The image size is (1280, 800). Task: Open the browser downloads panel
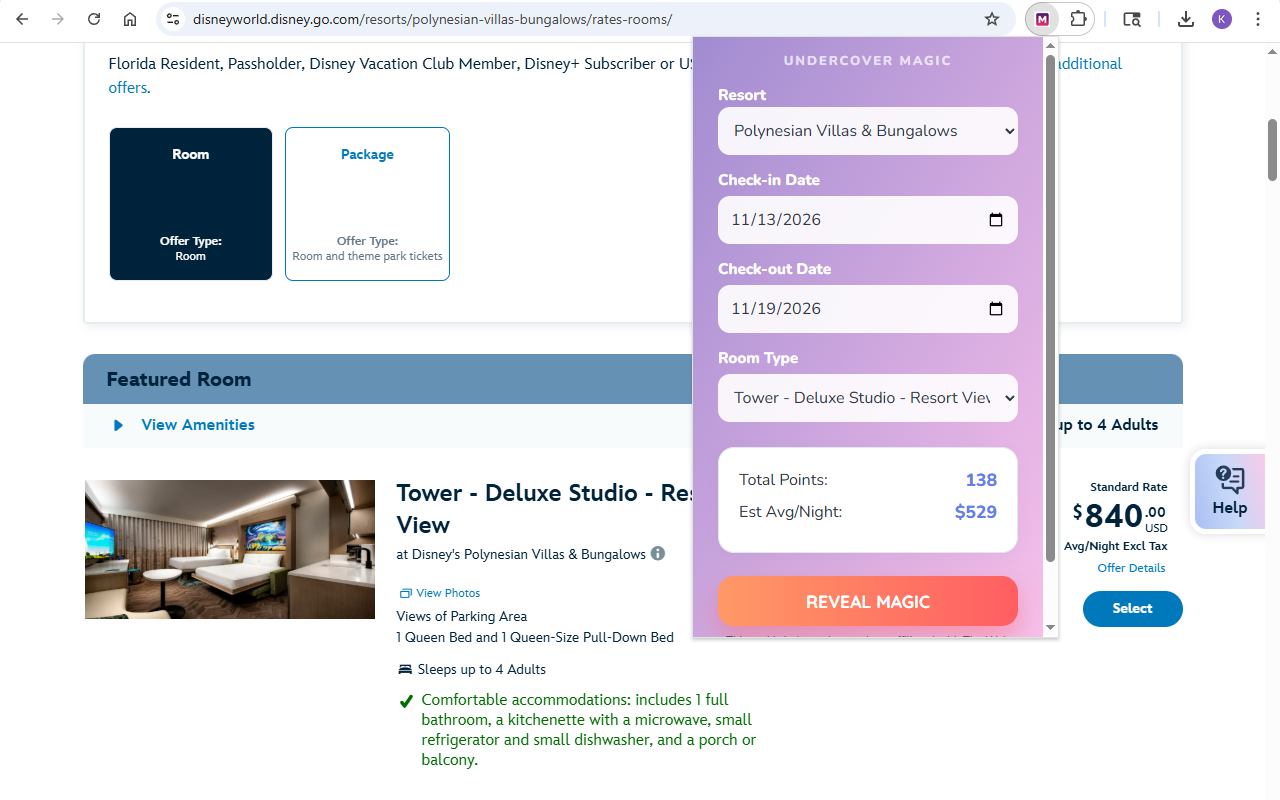pos(1185,18)
